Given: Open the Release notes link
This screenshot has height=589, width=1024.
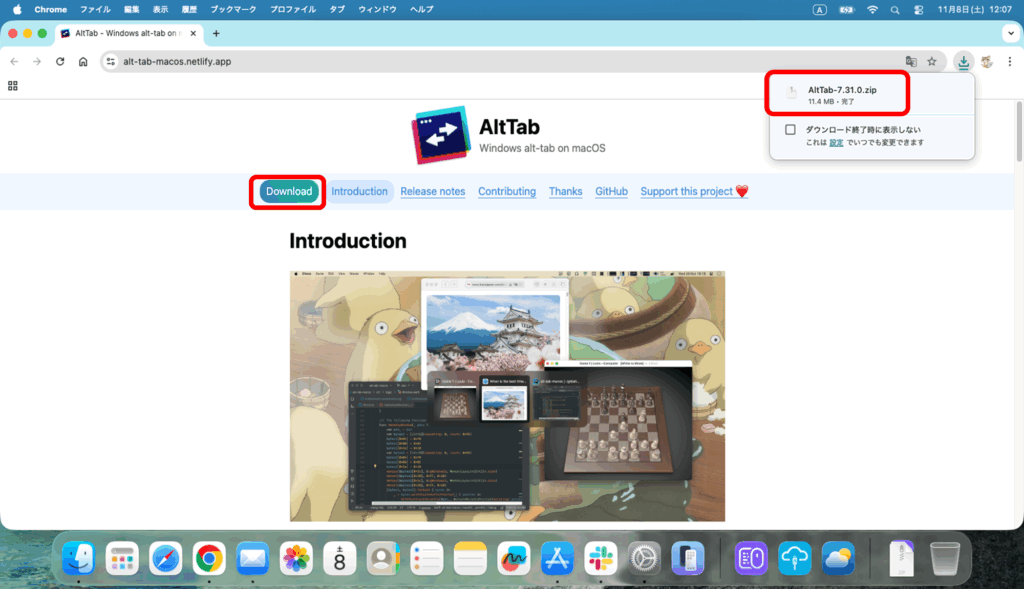Looking at the screenshot, I should click(432, 191).
